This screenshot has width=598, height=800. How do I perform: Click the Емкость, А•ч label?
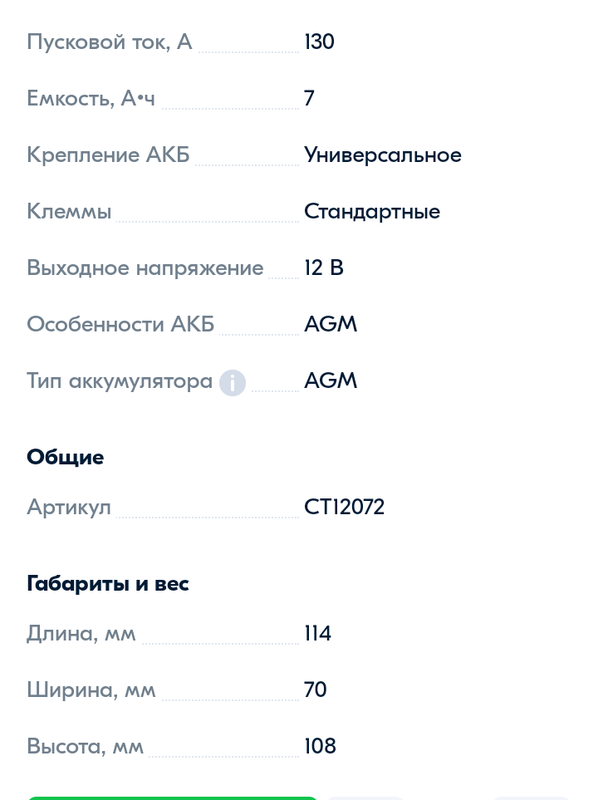[90, 98]
